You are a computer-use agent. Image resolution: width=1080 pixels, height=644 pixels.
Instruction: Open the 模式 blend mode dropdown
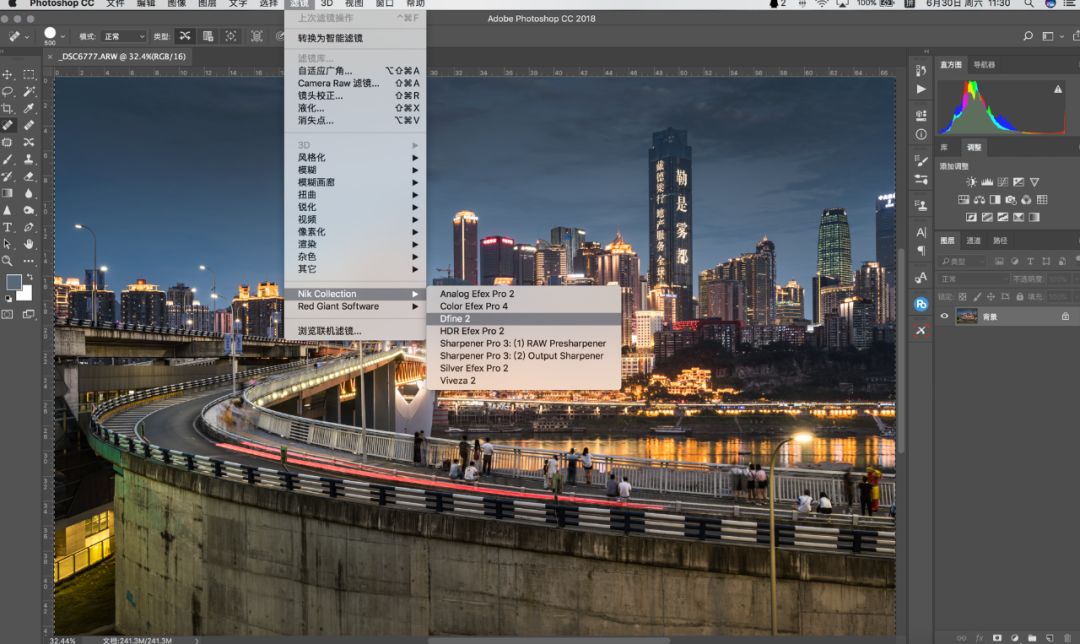click(123, 36)
